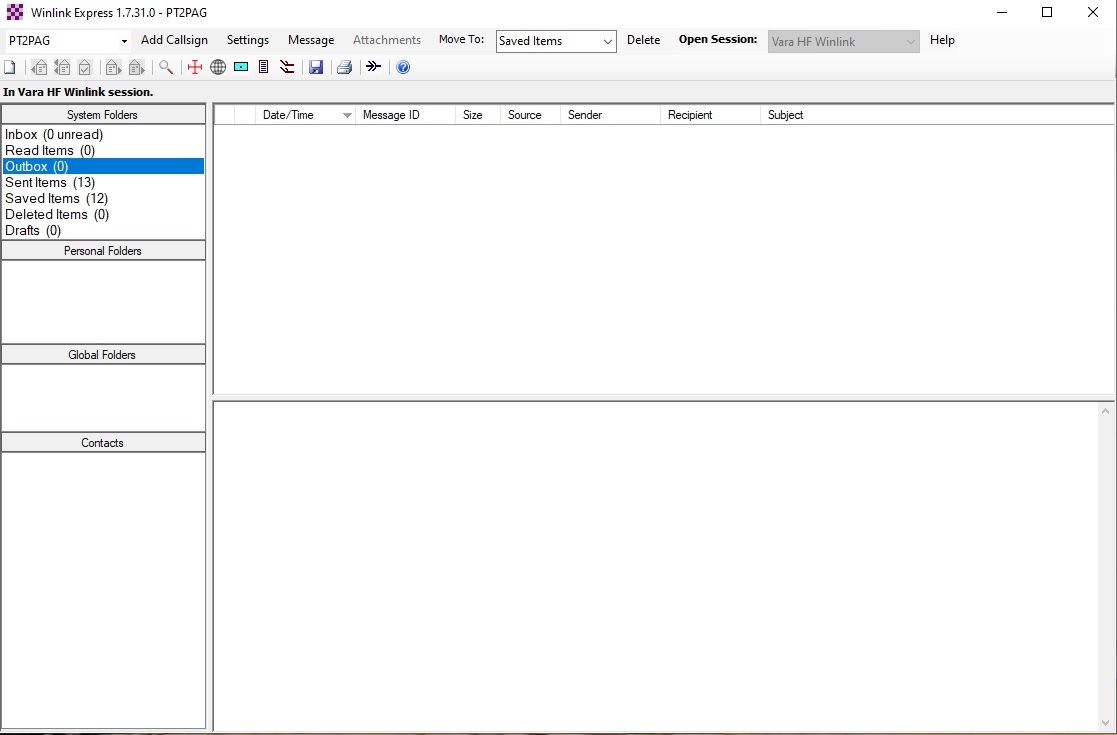Viewport: 1117px width, 735px height.
Task: Click the Personal Folders header
Action: (103, 251)
